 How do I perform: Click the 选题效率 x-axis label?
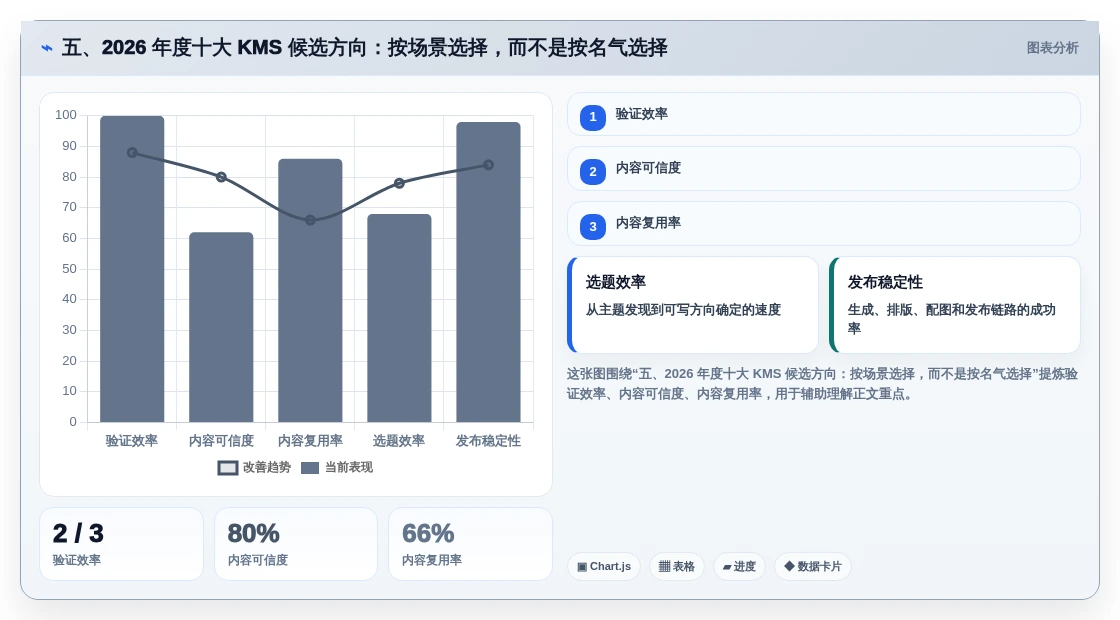point(399,441)
